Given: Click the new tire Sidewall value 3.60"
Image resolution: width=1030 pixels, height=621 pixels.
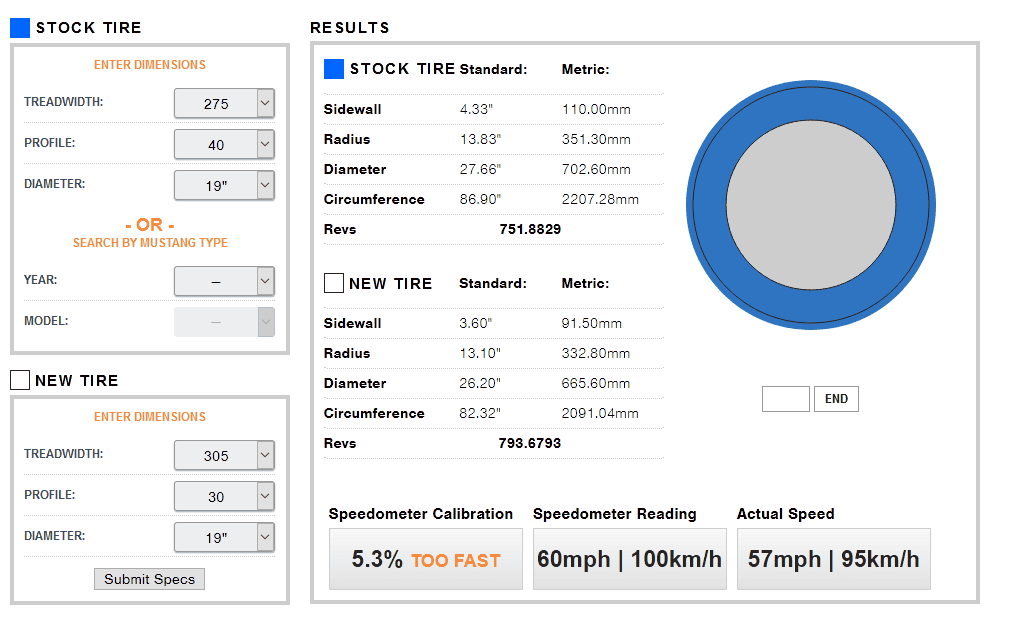Looking at the screenshot, I should [476, 323].
